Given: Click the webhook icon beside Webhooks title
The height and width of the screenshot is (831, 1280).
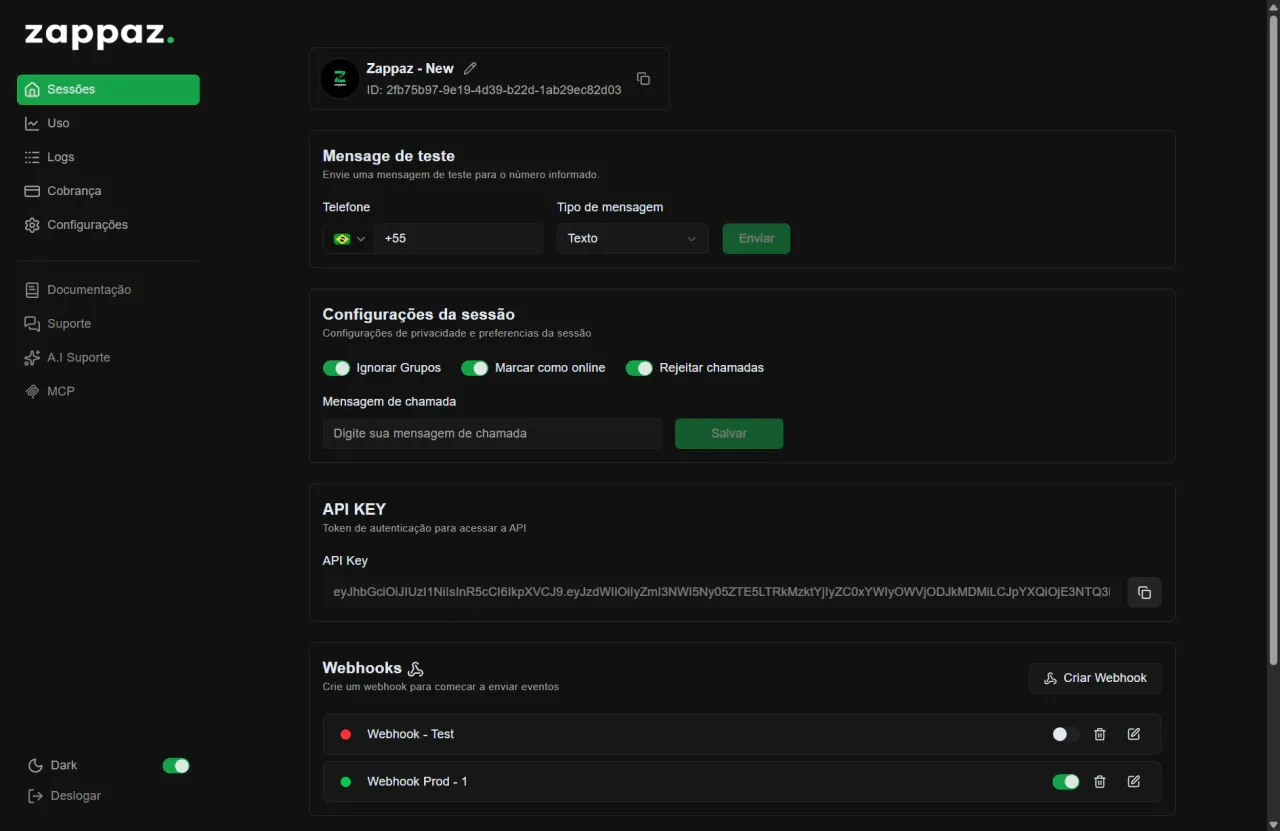Looking at the screenshot, I should coord(416,669).
